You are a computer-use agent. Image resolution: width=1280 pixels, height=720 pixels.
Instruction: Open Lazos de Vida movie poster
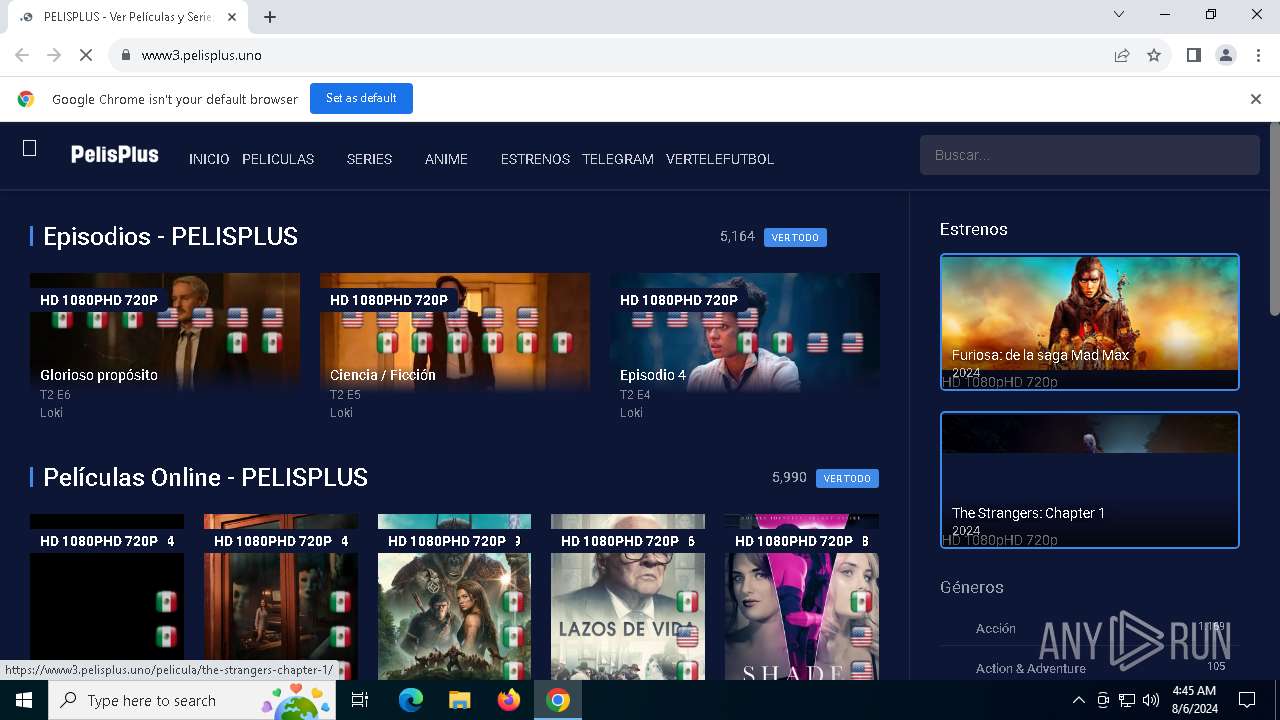coord(628,597)
